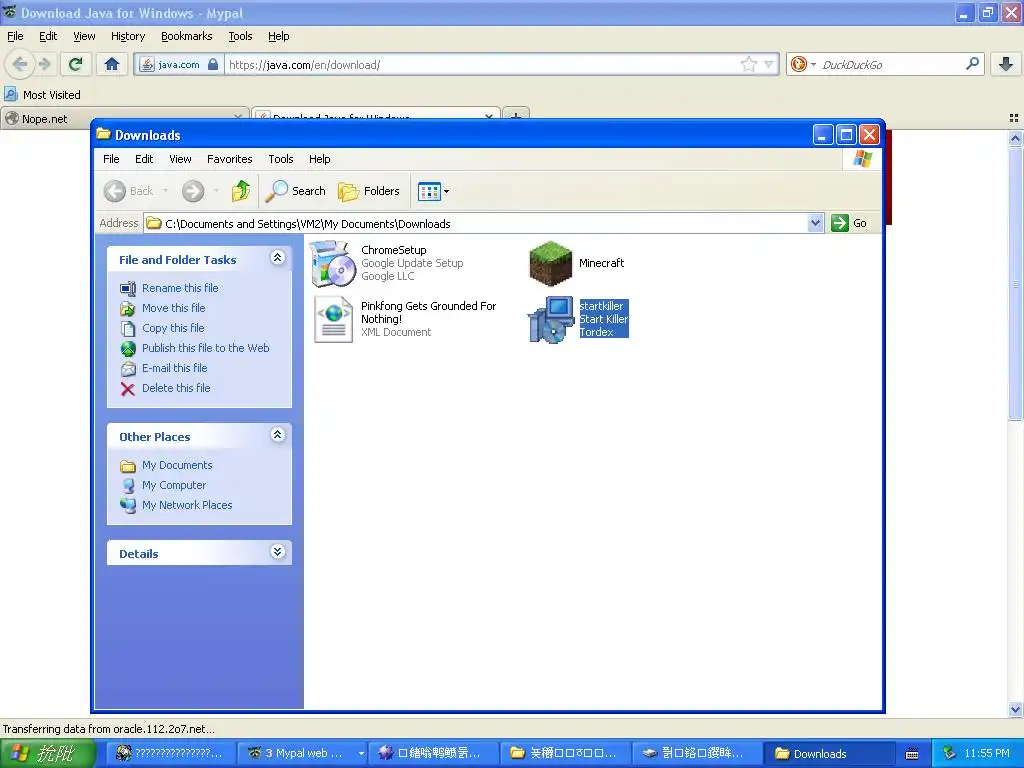This screenshot has width=1024, height=768.
Task: Click the network tray icon
Action: tap(950, 753)
